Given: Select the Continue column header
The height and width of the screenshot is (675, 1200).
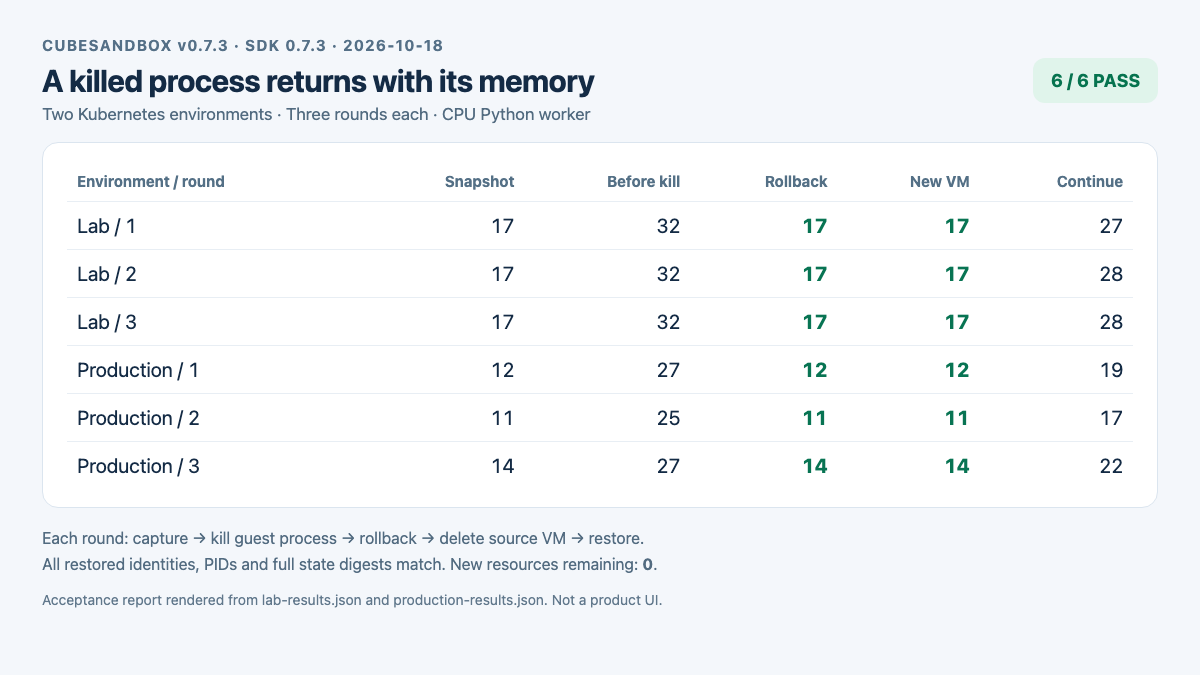Looking at the screenshot, I should tap(1090, 182).
